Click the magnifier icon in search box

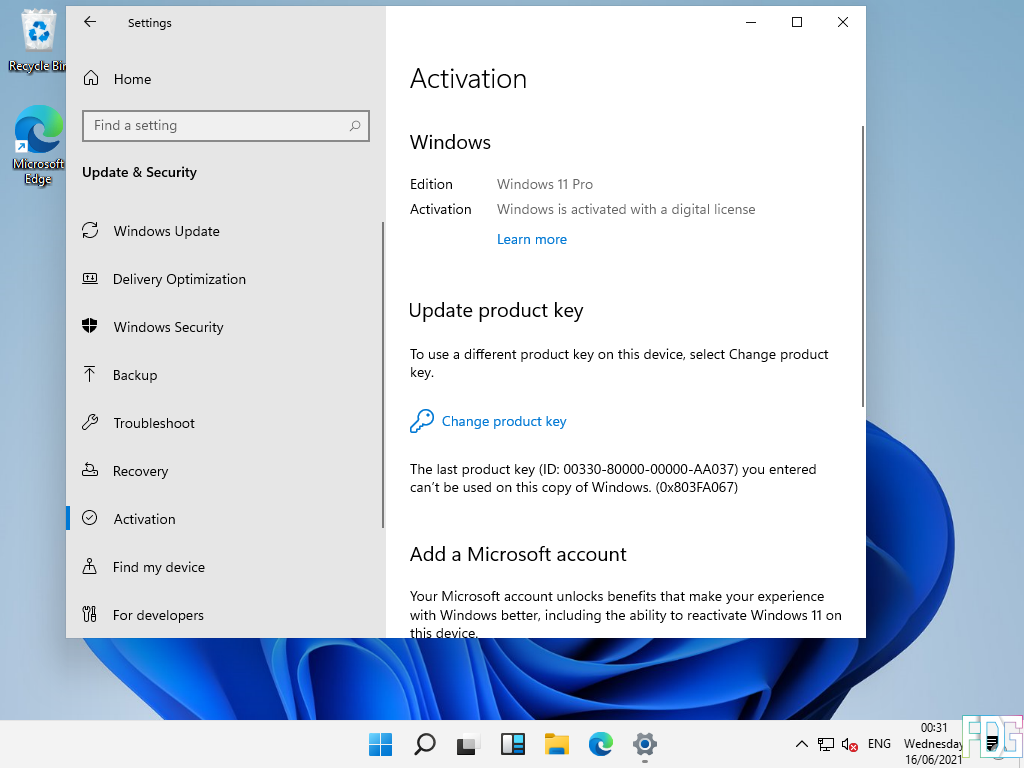click(355, 125)
